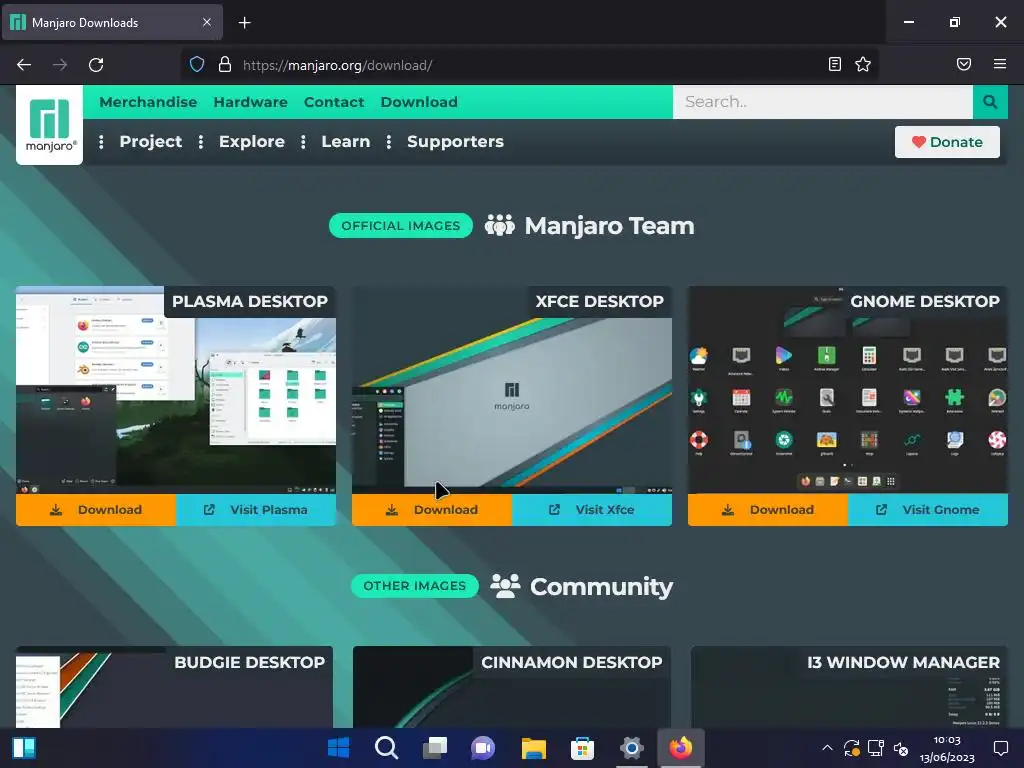Click the Donate button

(x=947, y=142)
